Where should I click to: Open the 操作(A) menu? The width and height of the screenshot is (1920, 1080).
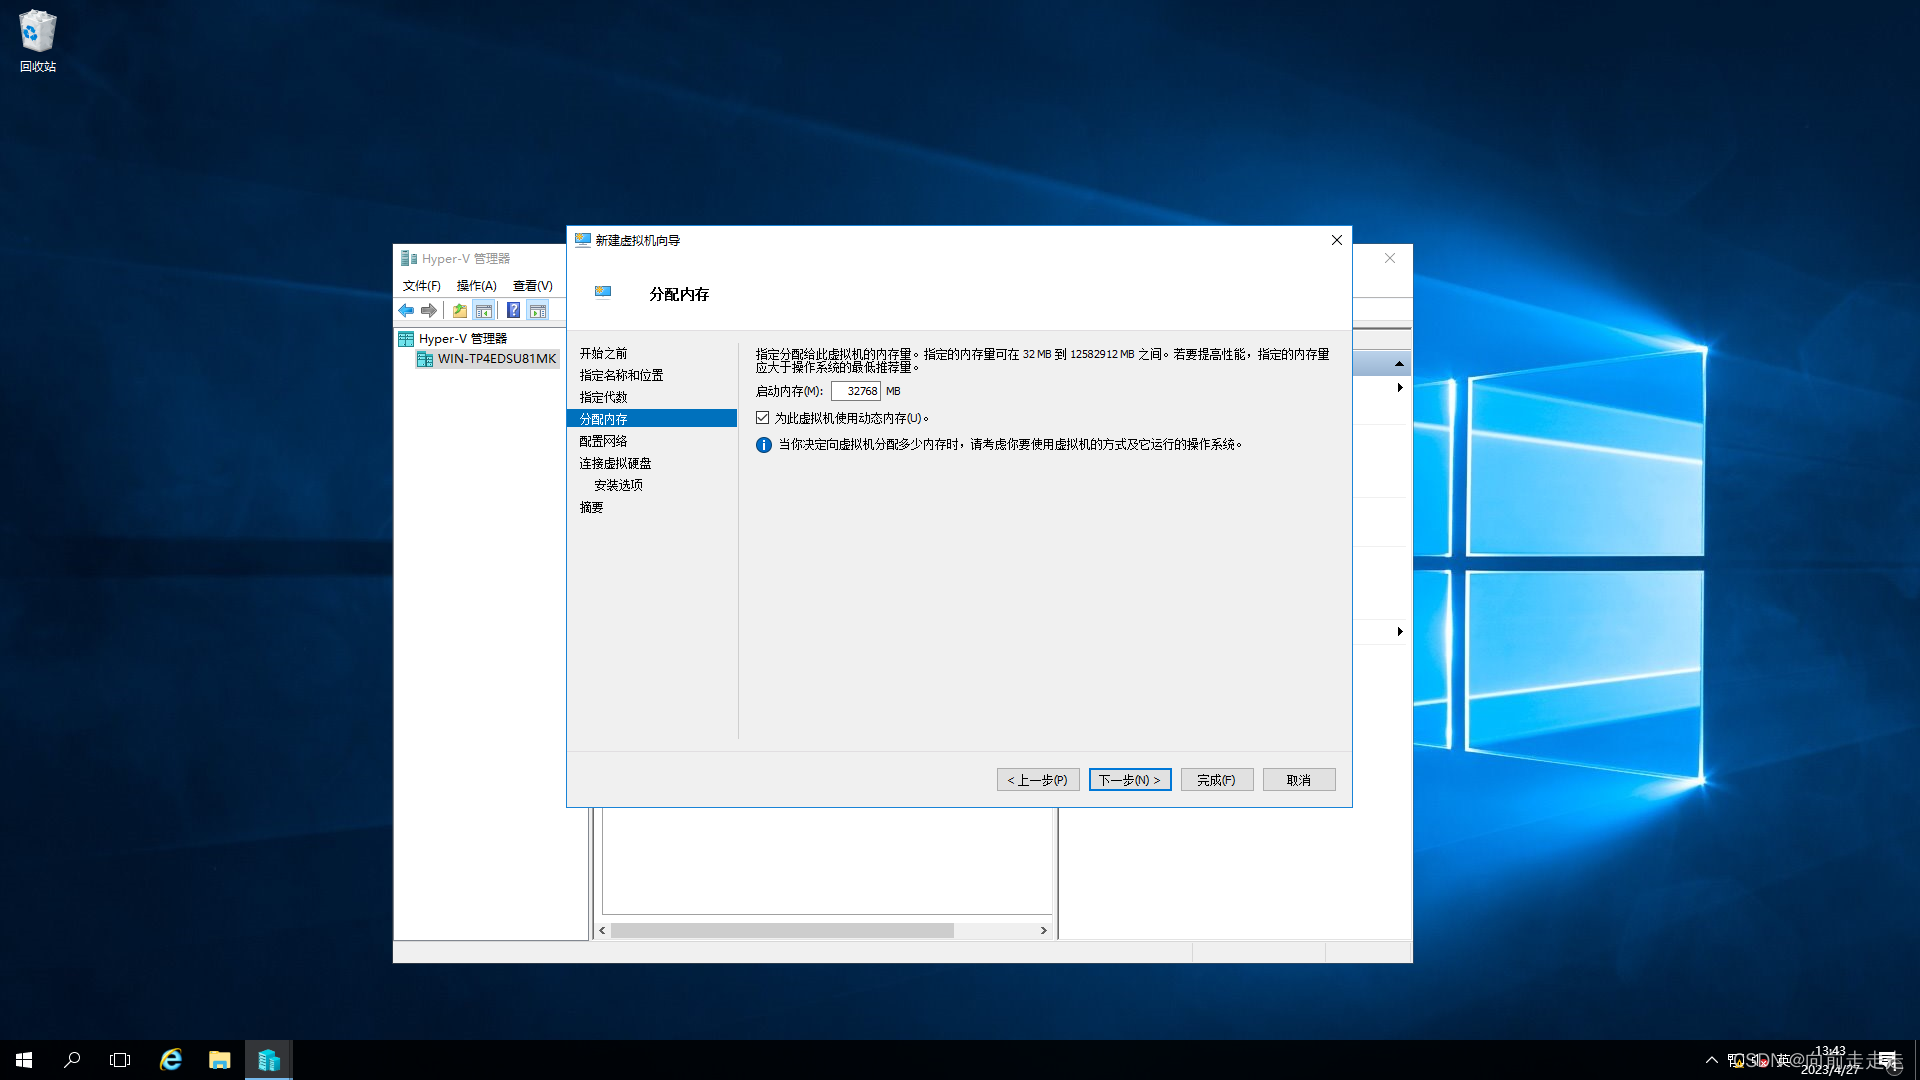coord(476,285)
